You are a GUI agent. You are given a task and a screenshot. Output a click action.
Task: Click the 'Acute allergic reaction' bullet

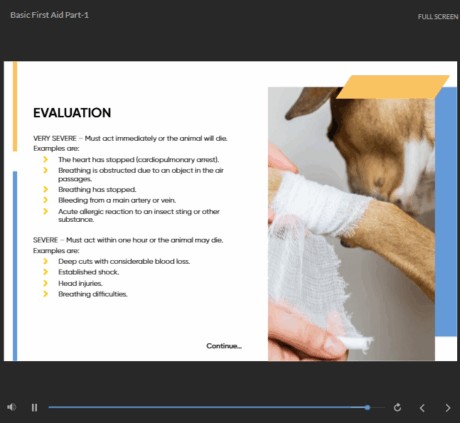(x=139, y=215)
